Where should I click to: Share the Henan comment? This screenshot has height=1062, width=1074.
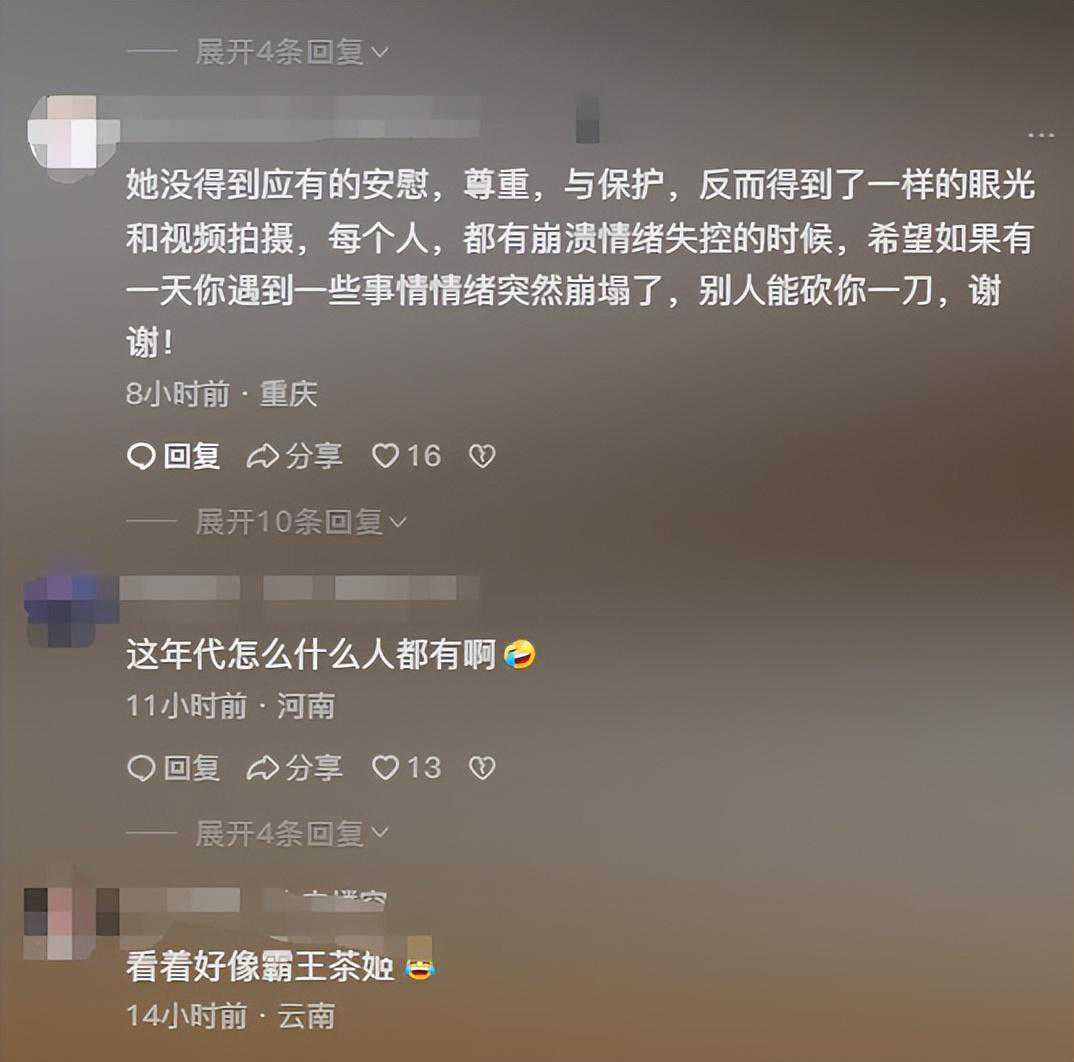coord(295,767)
